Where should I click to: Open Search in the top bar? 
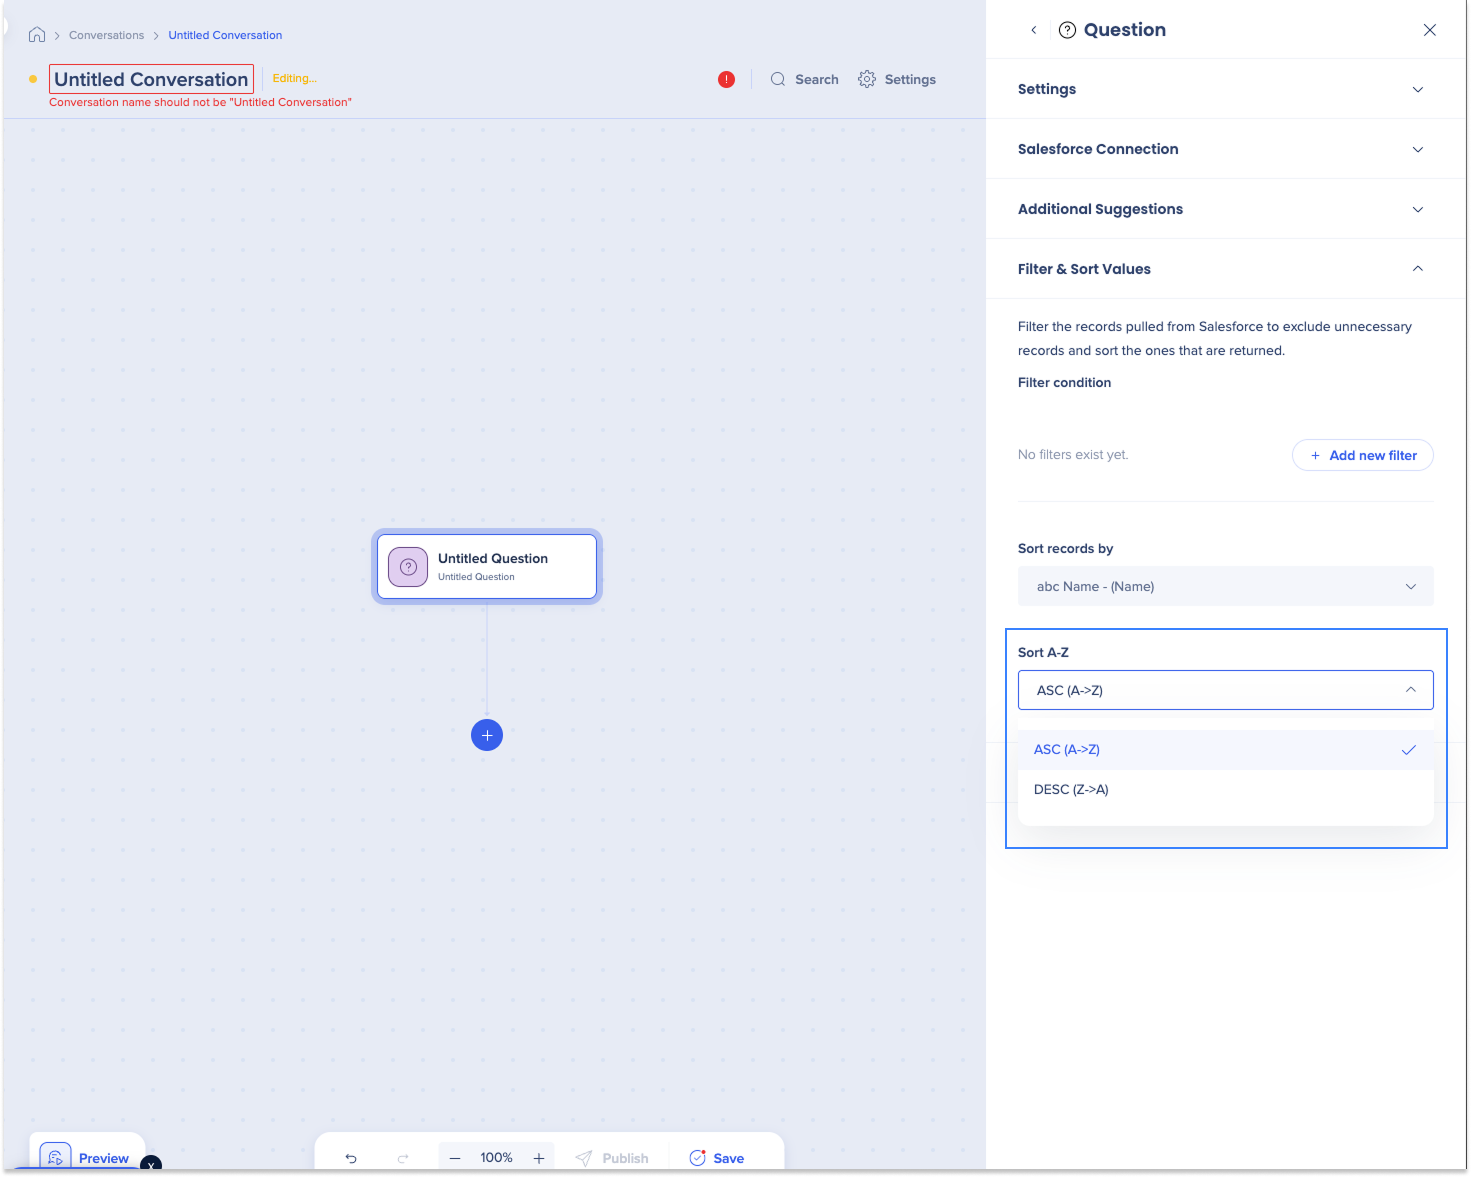pos(805,80)
